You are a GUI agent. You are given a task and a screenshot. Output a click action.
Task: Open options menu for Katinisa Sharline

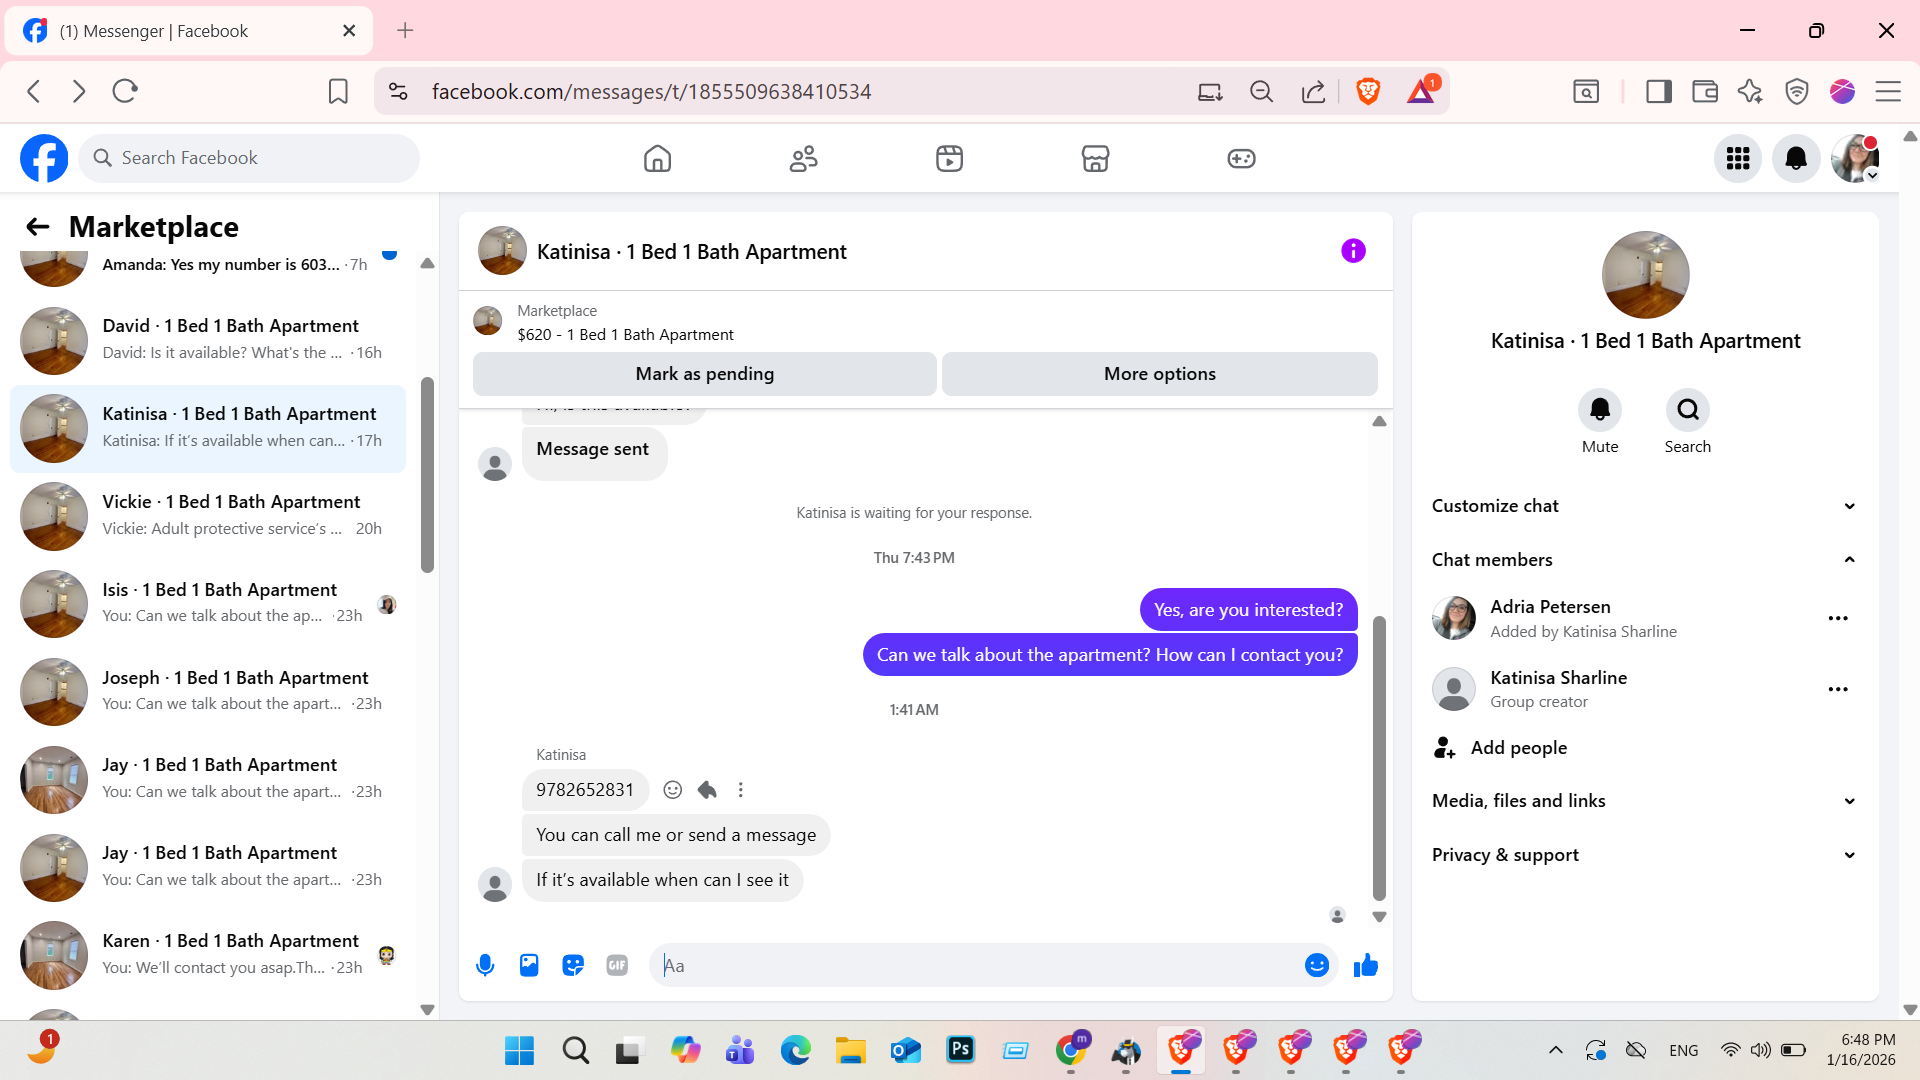(1837, 689)
